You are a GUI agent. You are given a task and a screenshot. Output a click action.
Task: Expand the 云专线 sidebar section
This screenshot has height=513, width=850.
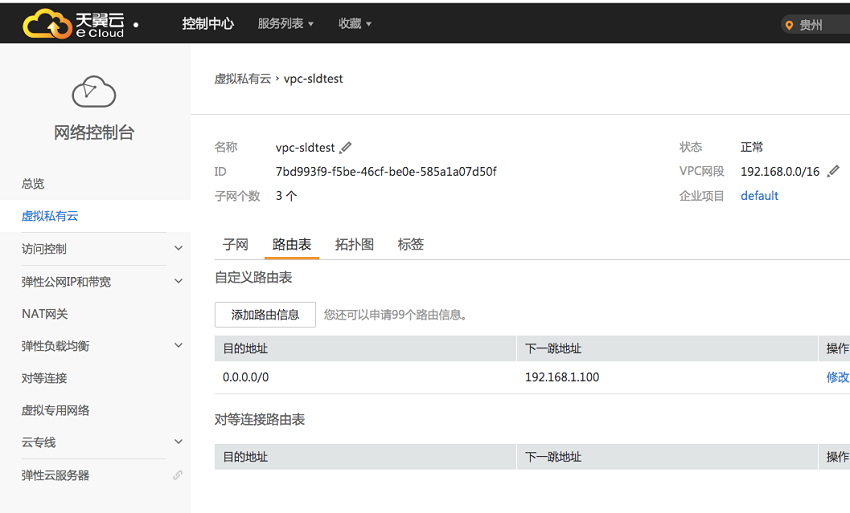[178, 441]
